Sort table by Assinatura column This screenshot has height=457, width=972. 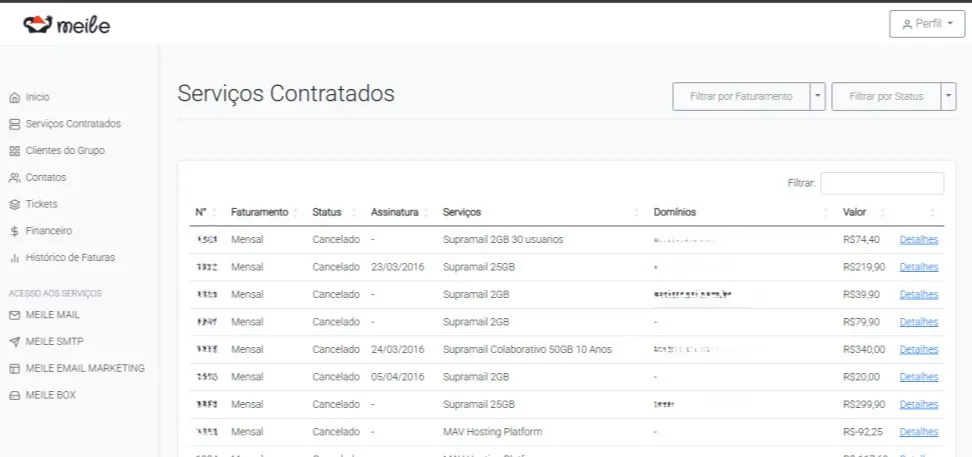(401, 212)
